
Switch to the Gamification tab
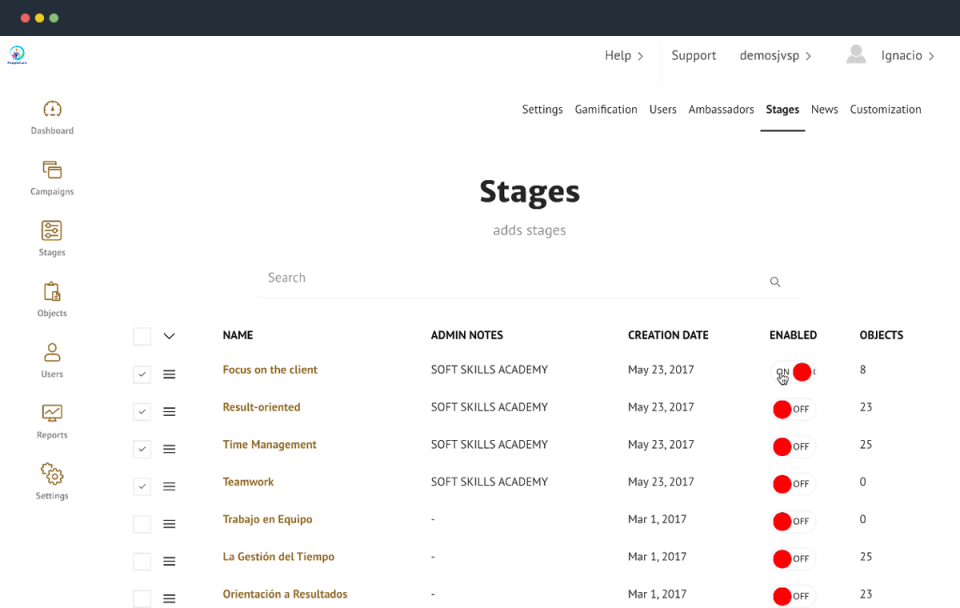[605, 109]
